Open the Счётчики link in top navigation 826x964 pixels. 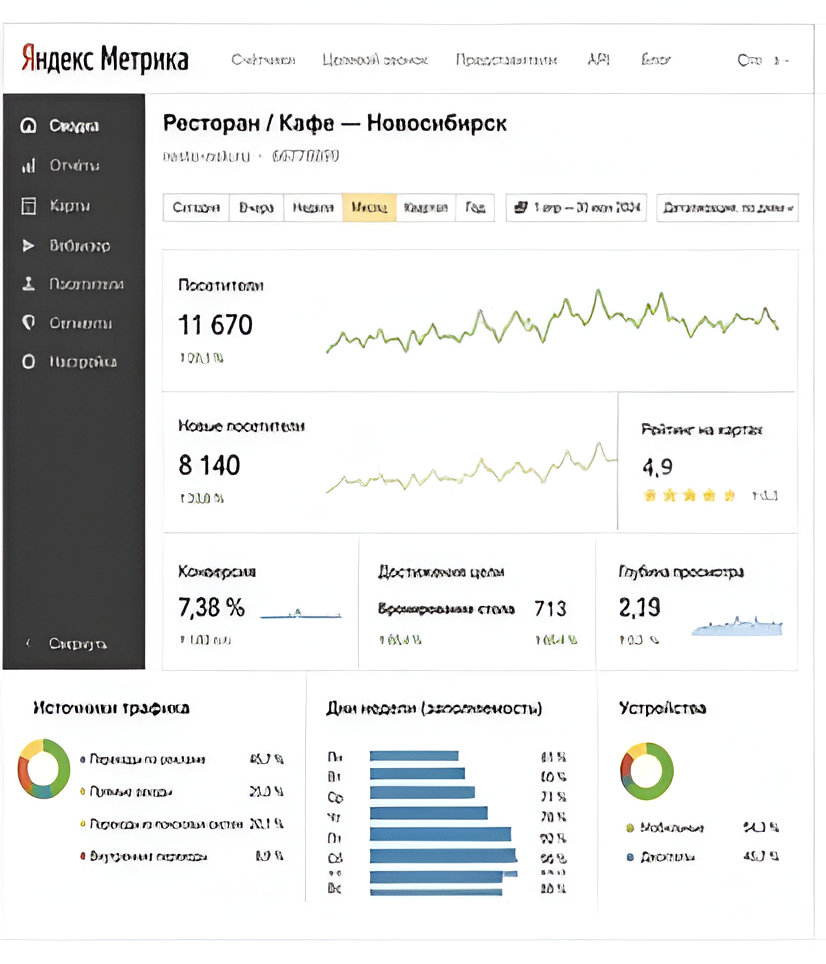263,60
